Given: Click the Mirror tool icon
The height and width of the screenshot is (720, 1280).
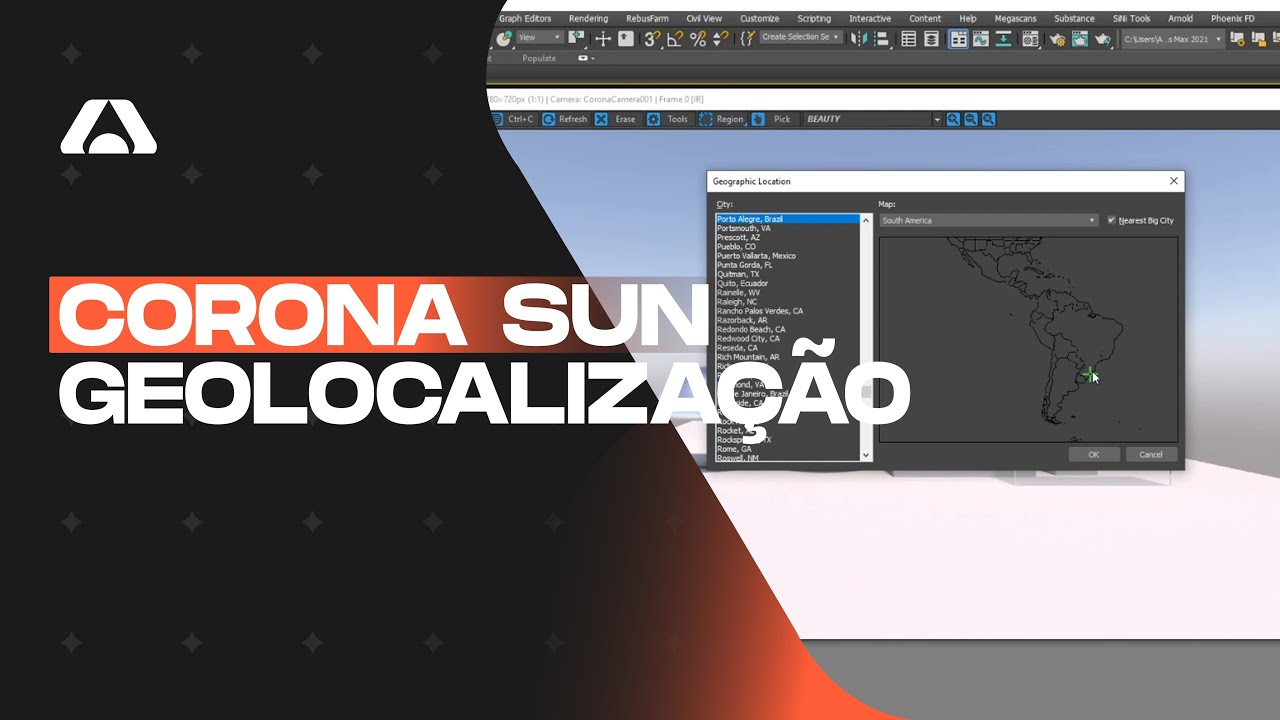Looking at the screenshot, I should (859, 39).
